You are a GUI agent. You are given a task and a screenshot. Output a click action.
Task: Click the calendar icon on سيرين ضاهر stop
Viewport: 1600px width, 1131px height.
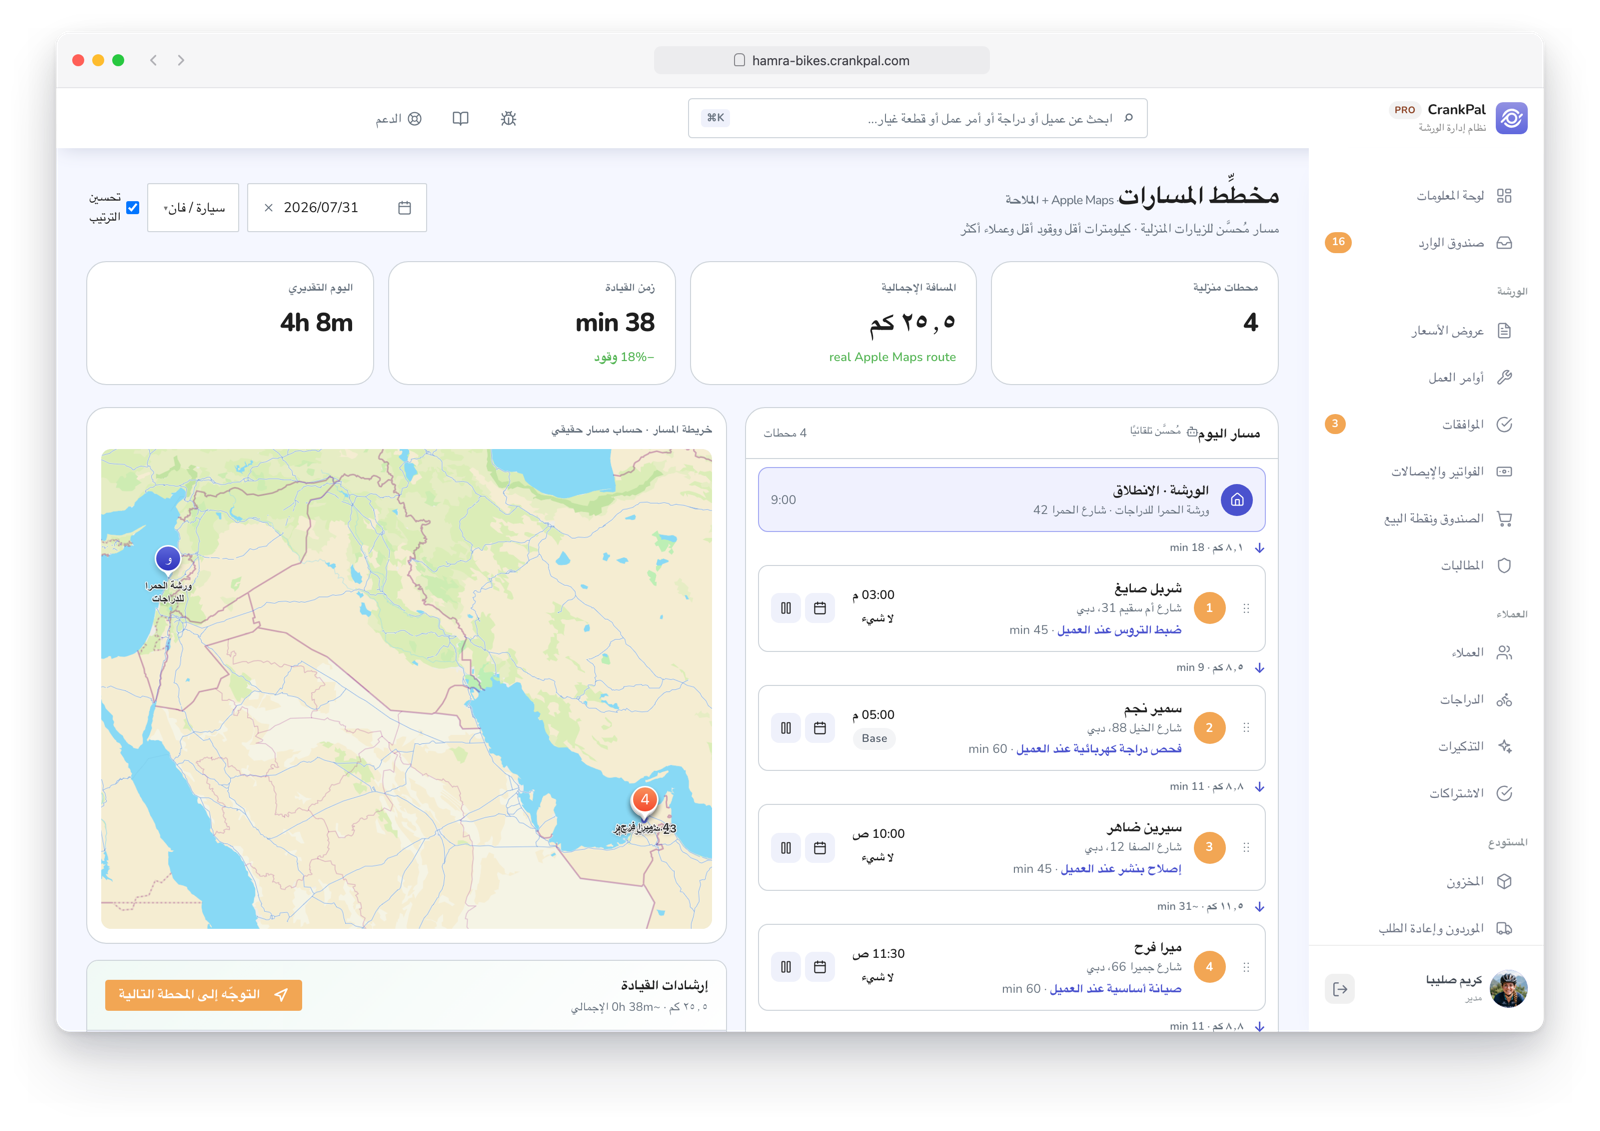click(820, 848)
